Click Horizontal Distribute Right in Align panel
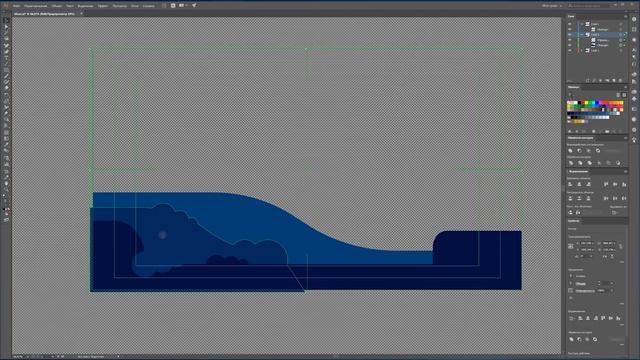This screenshot has width=640, height=360. [x=624, y=198]
